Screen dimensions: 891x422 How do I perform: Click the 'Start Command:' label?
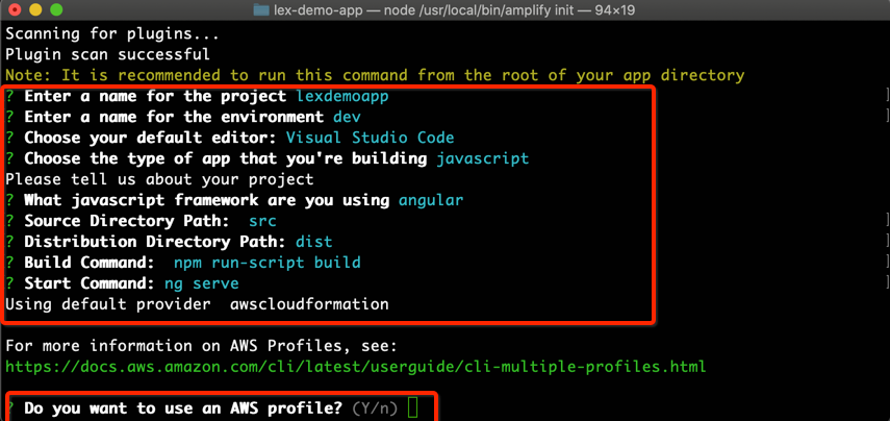(89, 283)
